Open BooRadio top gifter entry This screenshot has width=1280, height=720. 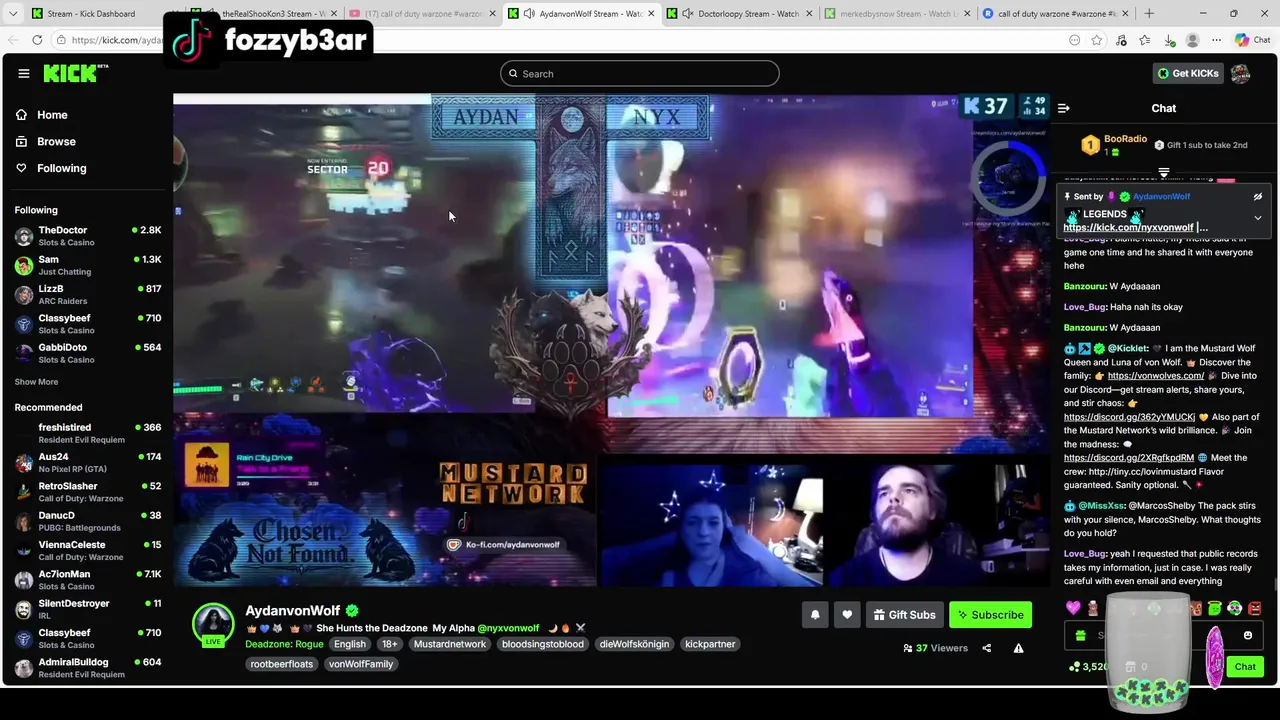click(1115, 145)
